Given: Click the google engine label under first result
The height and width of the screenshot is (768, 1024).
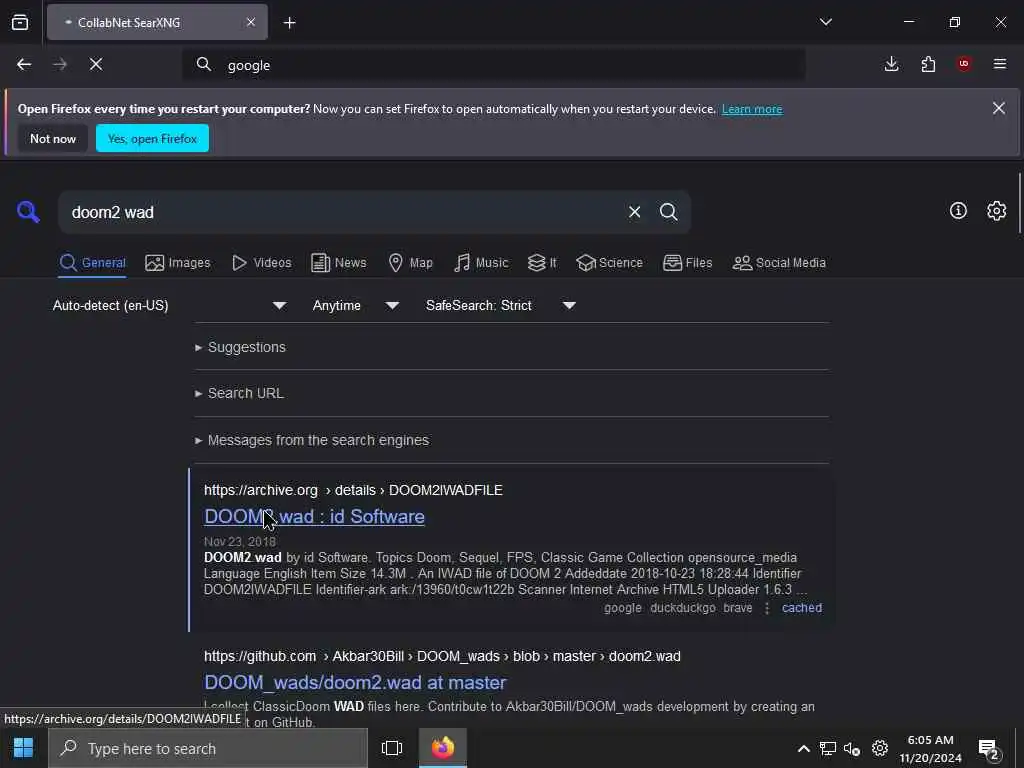Looking at the screenshot, I should click(622, 608).
